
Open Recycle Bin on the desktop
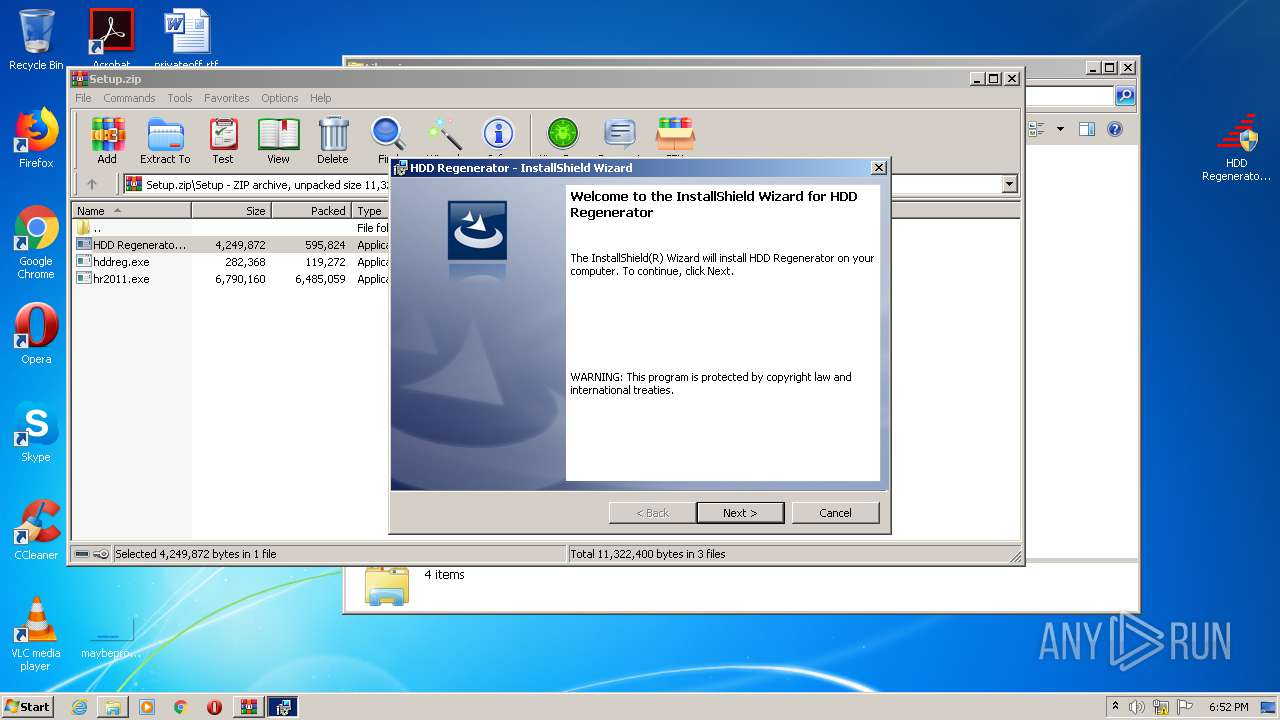pyautogui.click(x=36, y=40)
